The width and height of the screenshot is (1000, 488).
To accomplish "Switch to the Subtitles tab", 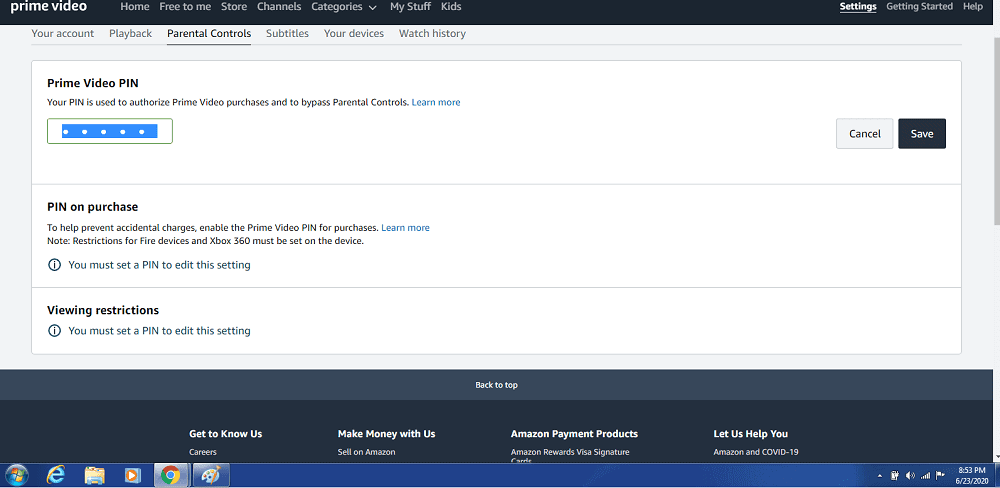I will click(287, 33).
